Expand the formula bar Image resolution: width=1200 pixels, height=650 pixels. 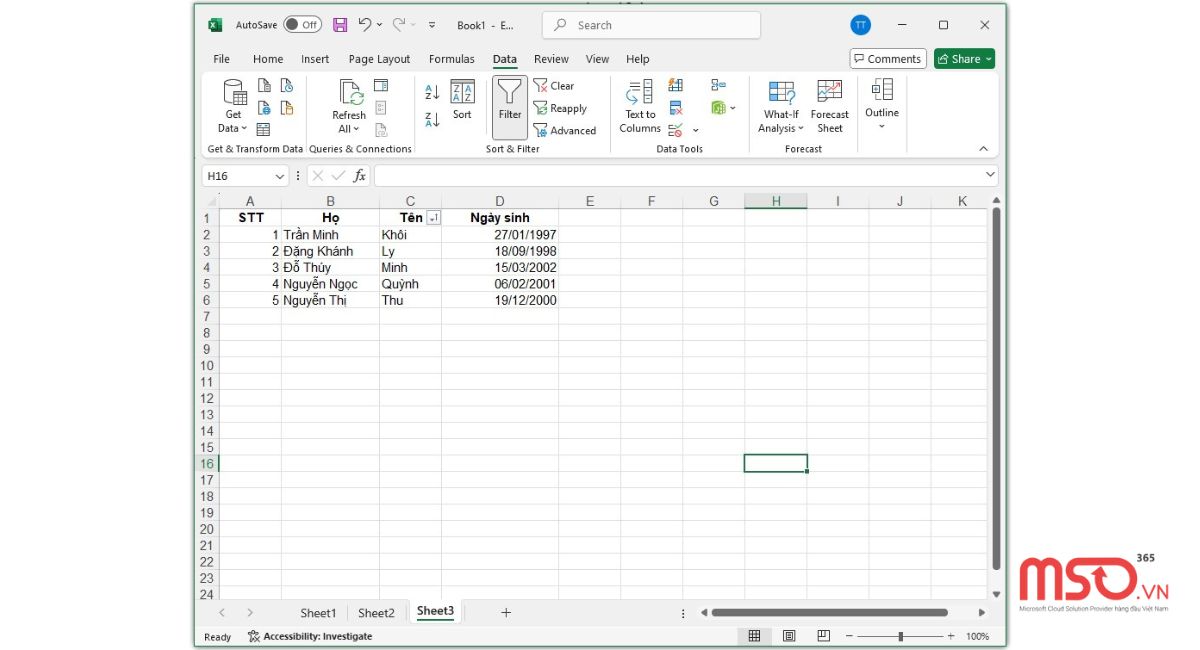[991, 175]
